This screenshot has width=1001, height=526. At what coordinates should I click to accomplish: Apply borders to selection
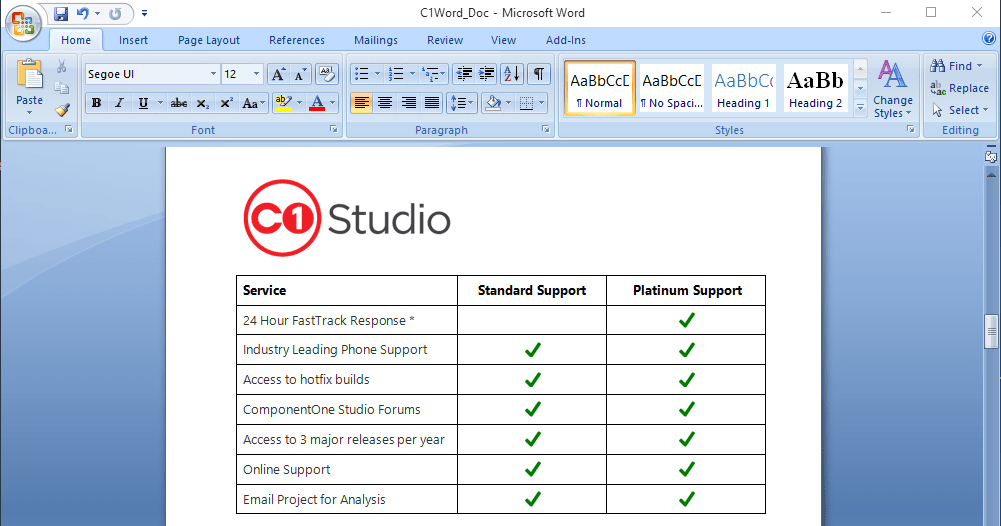point(526,103)
